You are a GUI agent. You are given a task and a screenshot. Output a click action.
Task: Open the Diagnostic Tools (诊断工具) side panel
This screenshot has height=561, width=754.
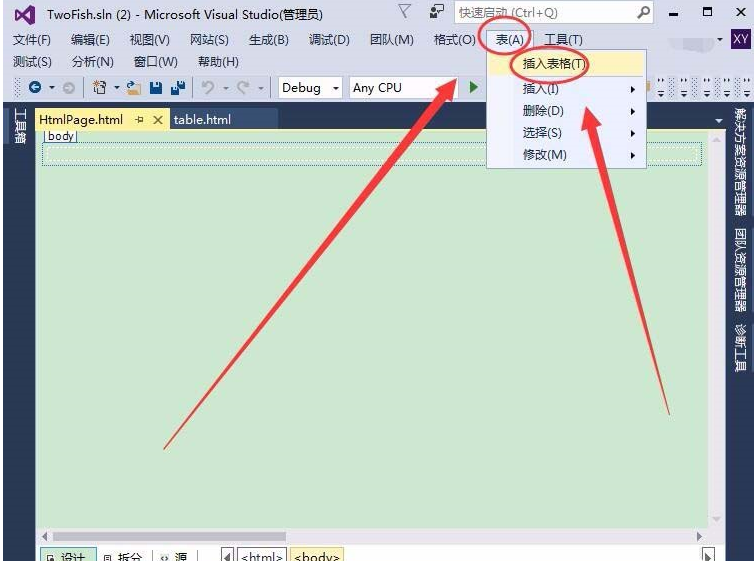pos(740,347)
